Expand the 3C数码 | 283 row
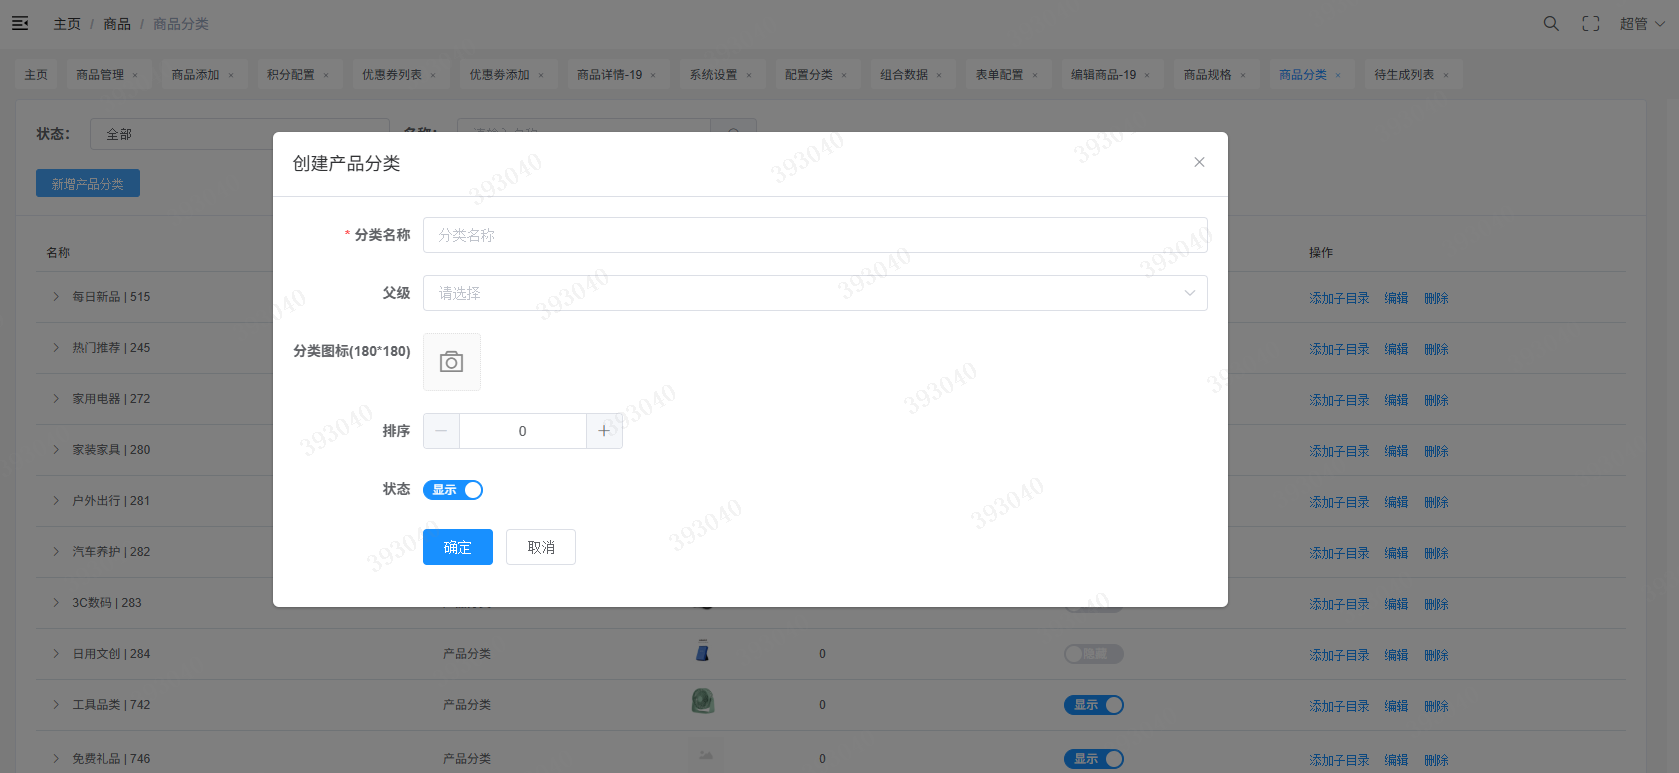Screen dimensions: 1679x773 [56, 602]
